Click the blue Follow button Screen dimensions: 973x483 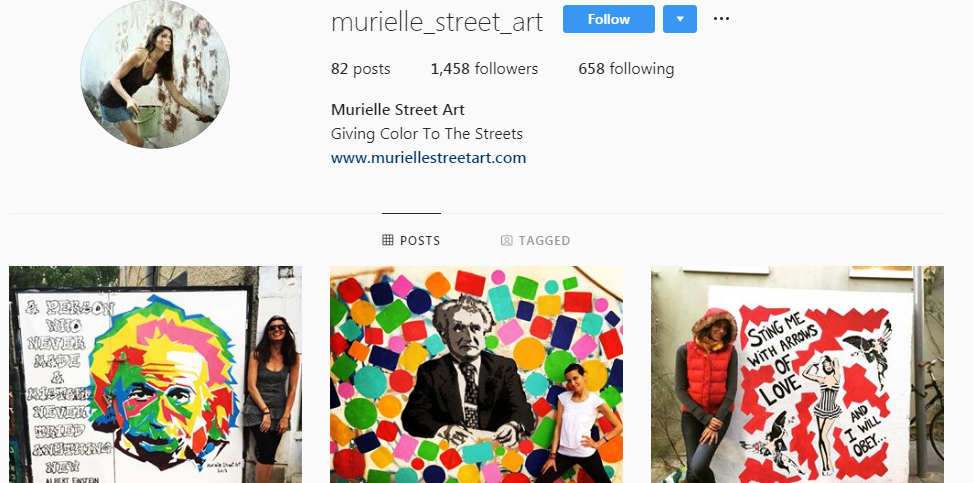click(609, 19)
